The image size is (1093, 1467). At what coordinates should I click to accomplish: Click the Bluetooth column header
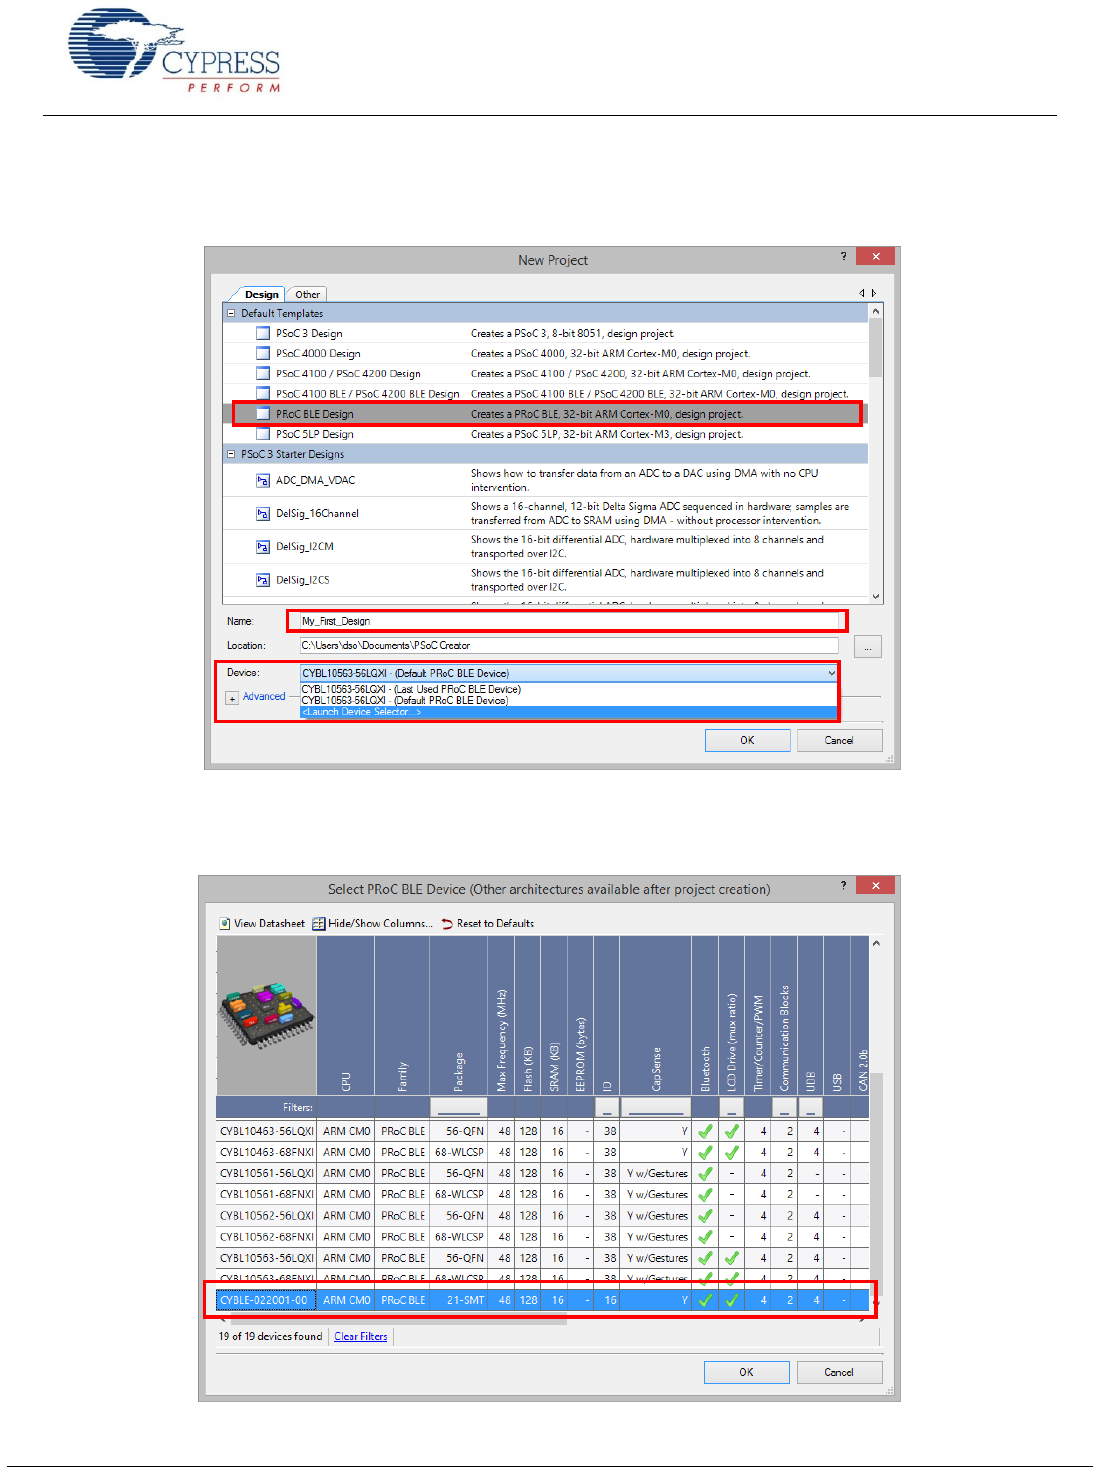705,1015
